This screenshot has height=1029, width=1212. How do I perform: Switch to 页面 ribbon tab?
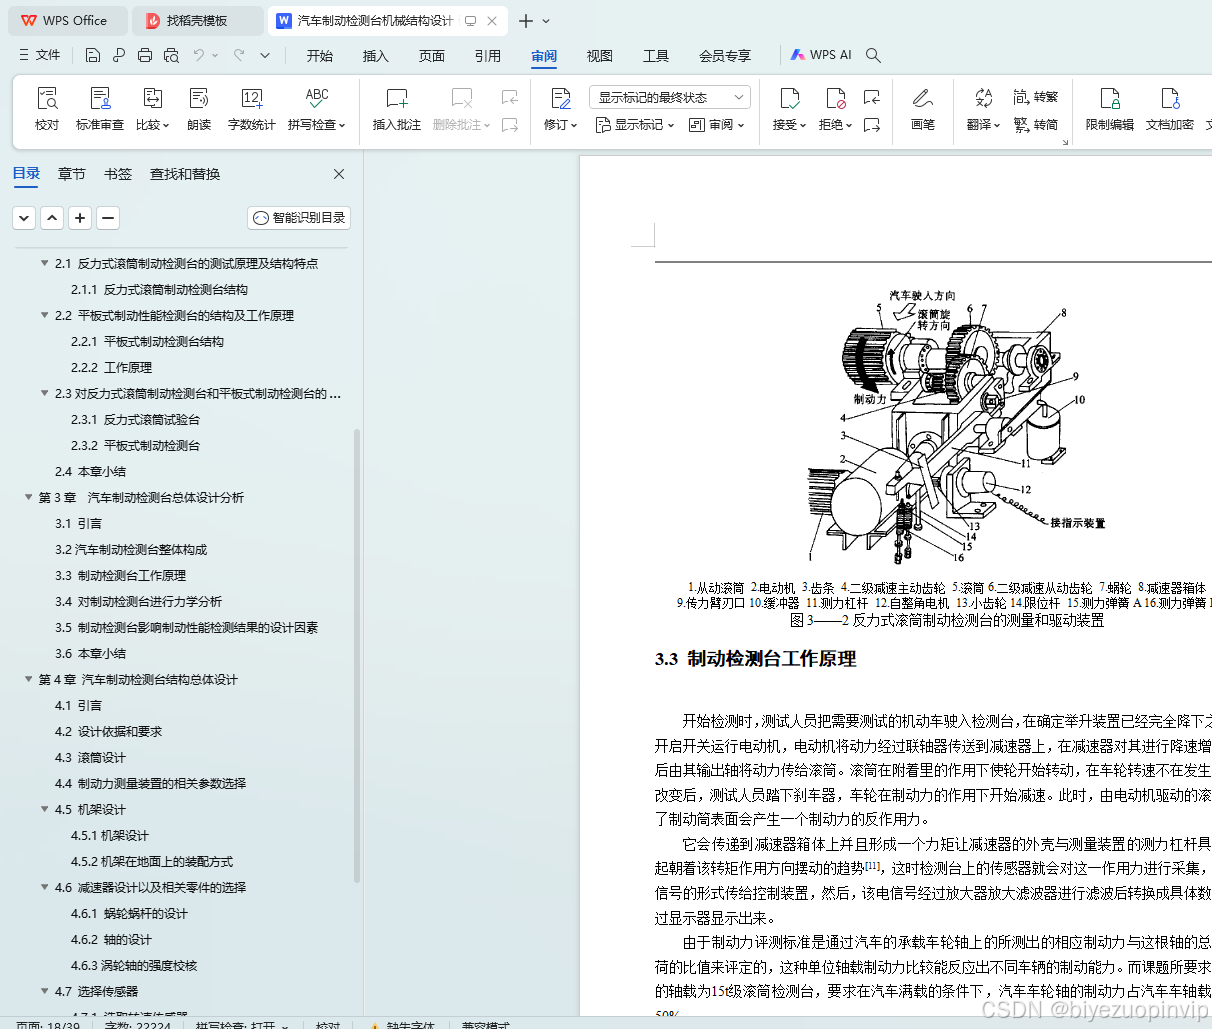[432, 55]
